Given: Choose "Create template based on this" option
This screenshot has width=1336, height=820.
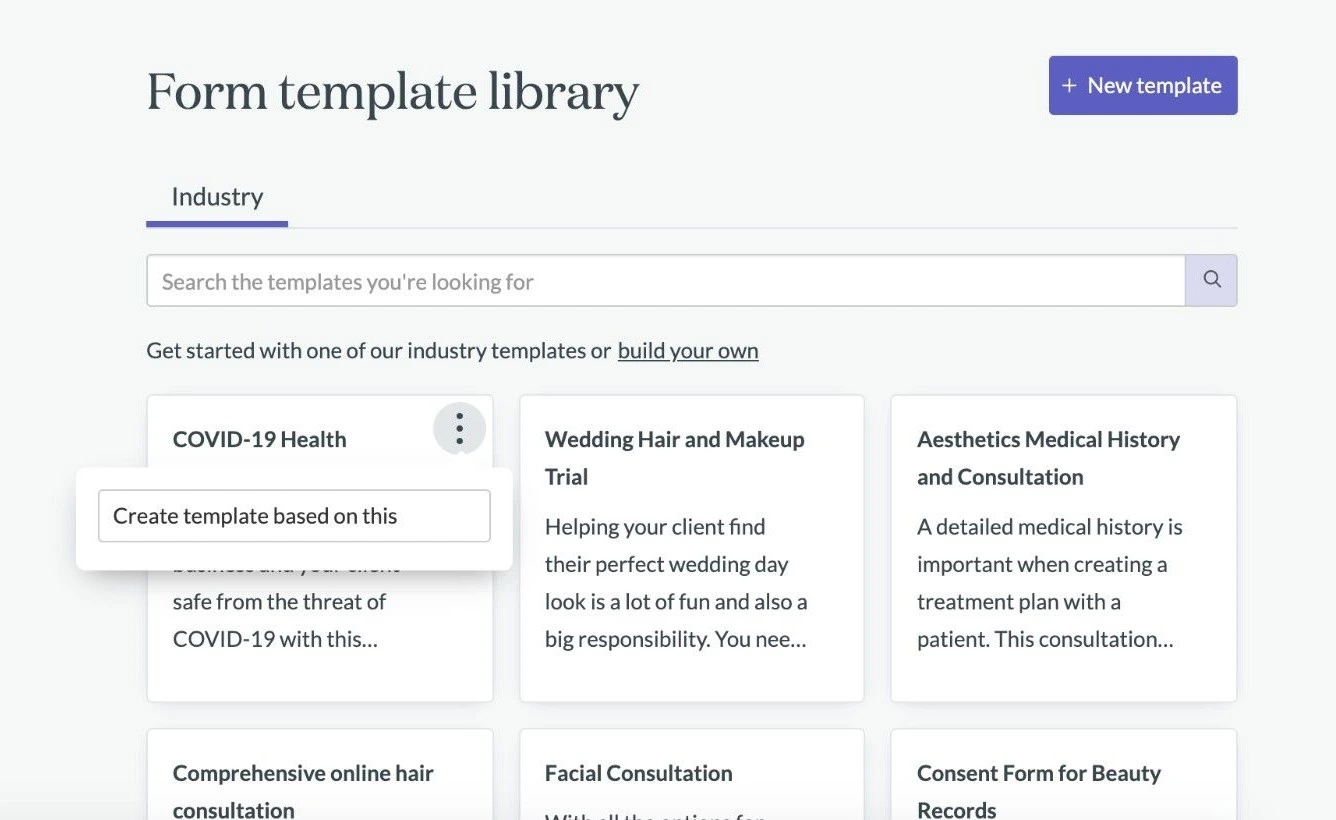Looking at the screenshot, I should click(x=294, y=516).
